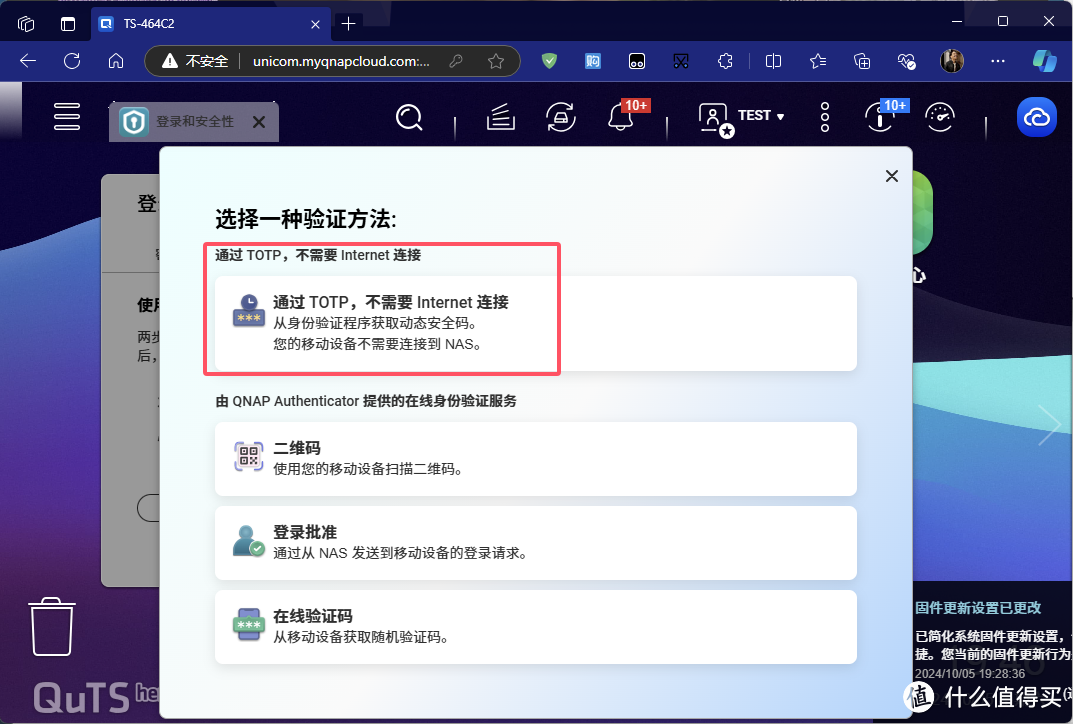Viewport: 1073px width, 724px height.
Task: Switch to the TS-464C2 browser tab
Action: click(x=200, y=23)
